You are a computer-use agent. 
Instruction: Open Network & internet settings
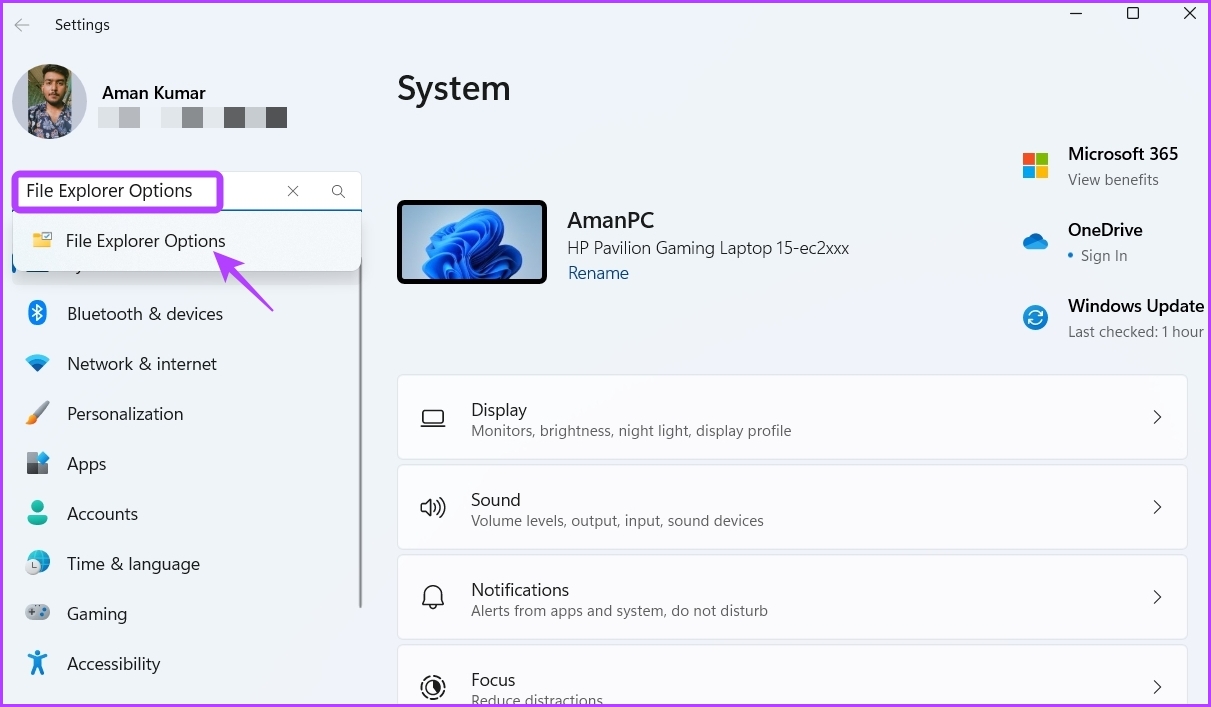(141, 364)
